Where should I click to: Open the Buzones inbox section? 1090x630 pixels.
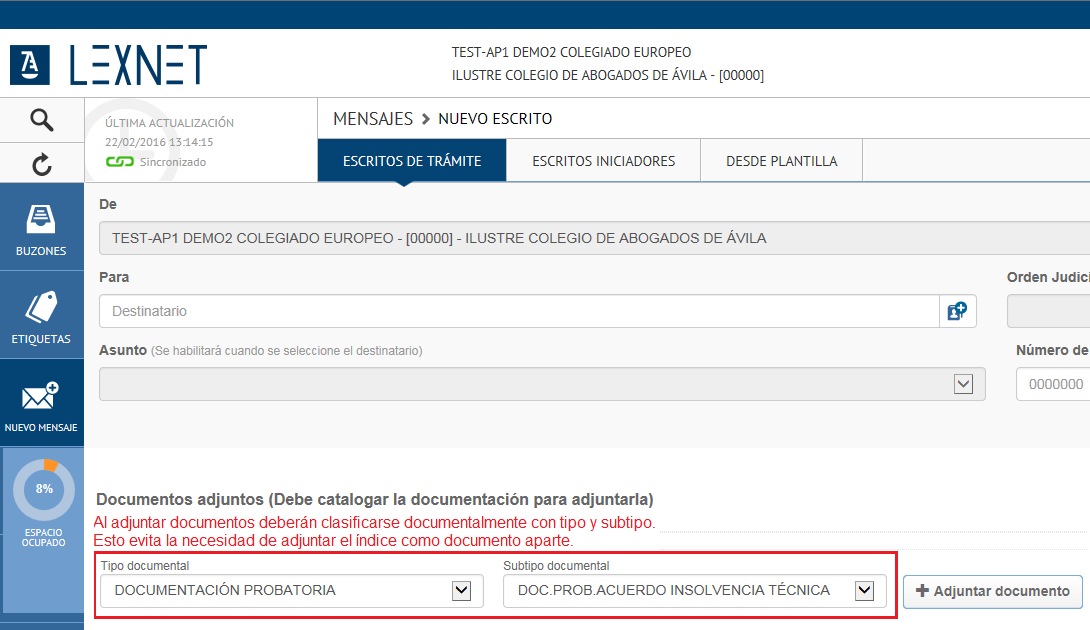coord(41,228)
